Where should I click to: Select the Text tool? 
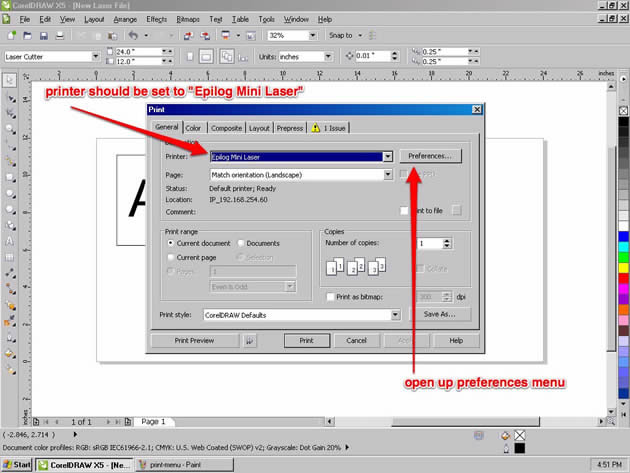(10, 241)
